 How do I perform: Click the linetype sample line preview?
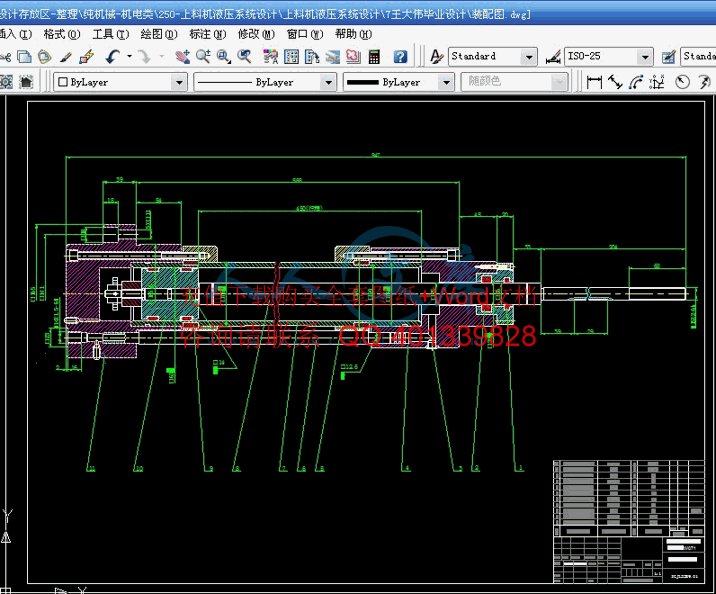click(225, 82)
